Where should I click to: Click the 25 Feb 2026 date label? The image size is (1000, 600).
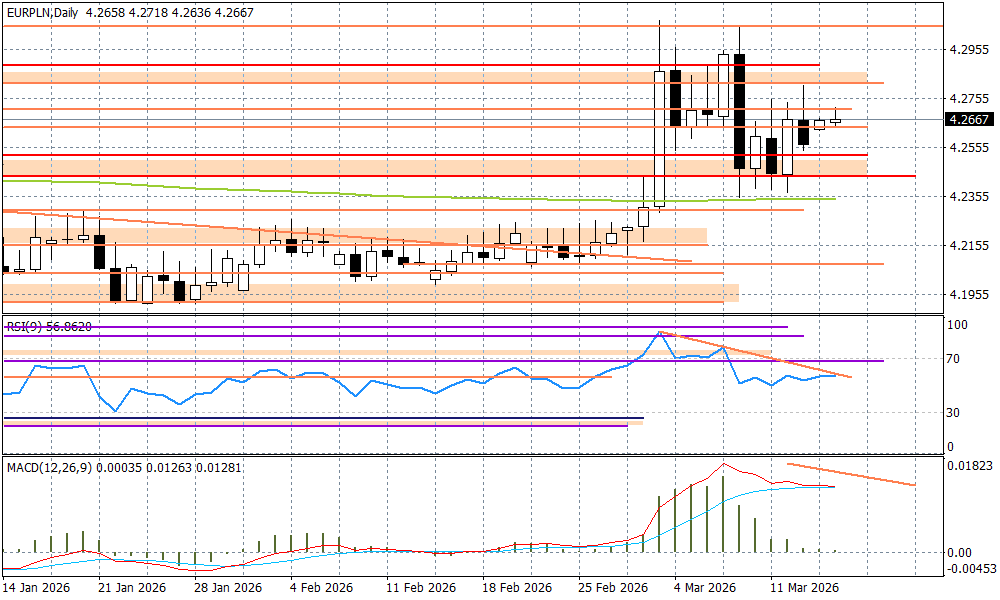610,588
